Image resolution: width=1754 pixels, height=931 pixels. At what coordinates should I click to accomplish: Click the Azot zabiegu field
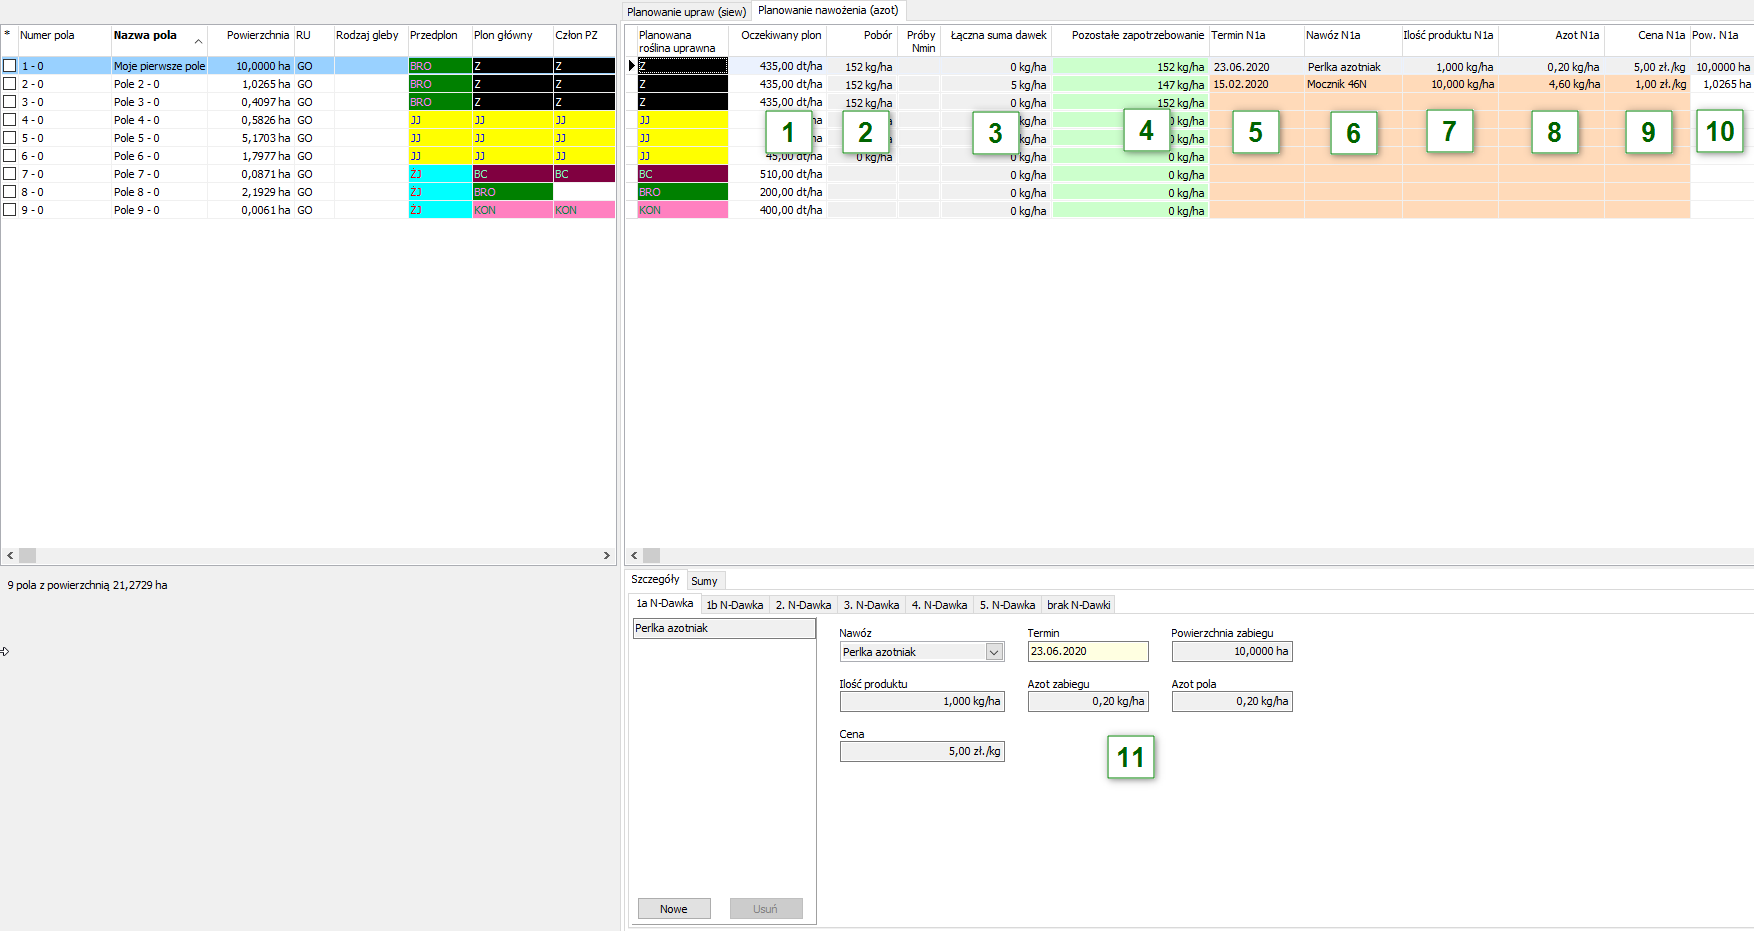[1088, 701]
